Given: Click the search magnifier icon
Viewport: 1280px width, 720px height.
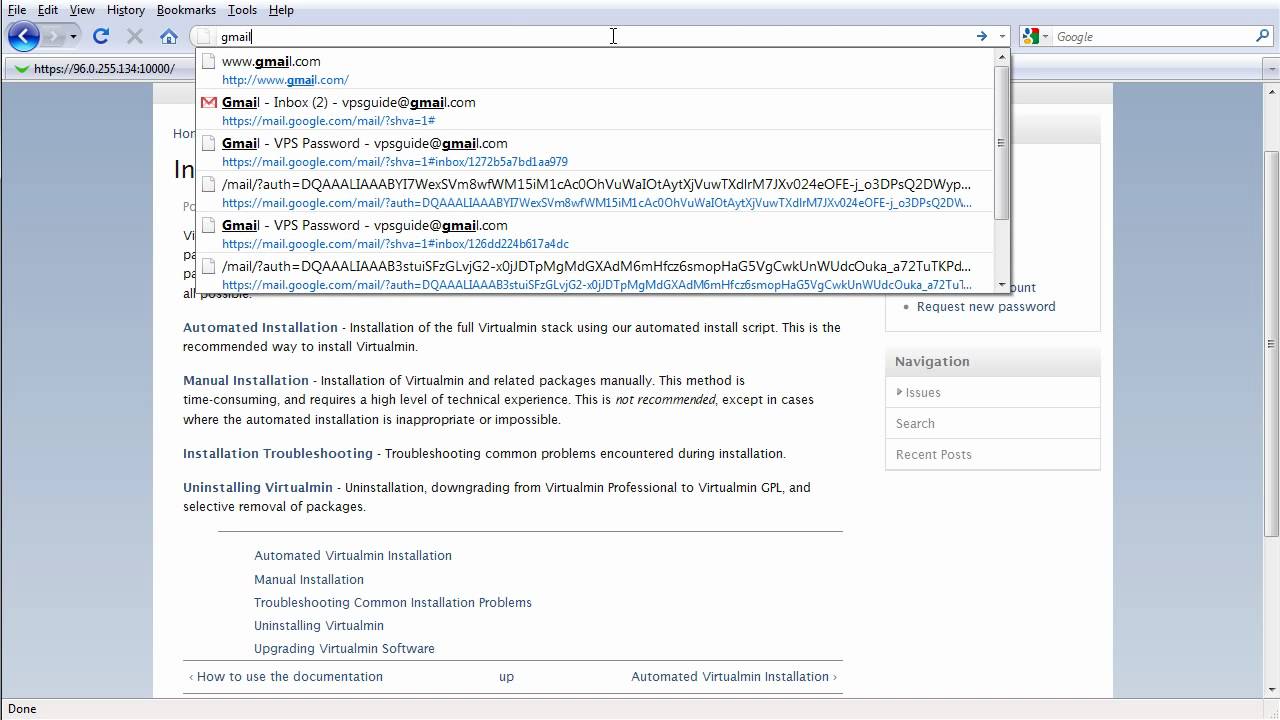Looking at the screenshot, I should (1263, 37).
